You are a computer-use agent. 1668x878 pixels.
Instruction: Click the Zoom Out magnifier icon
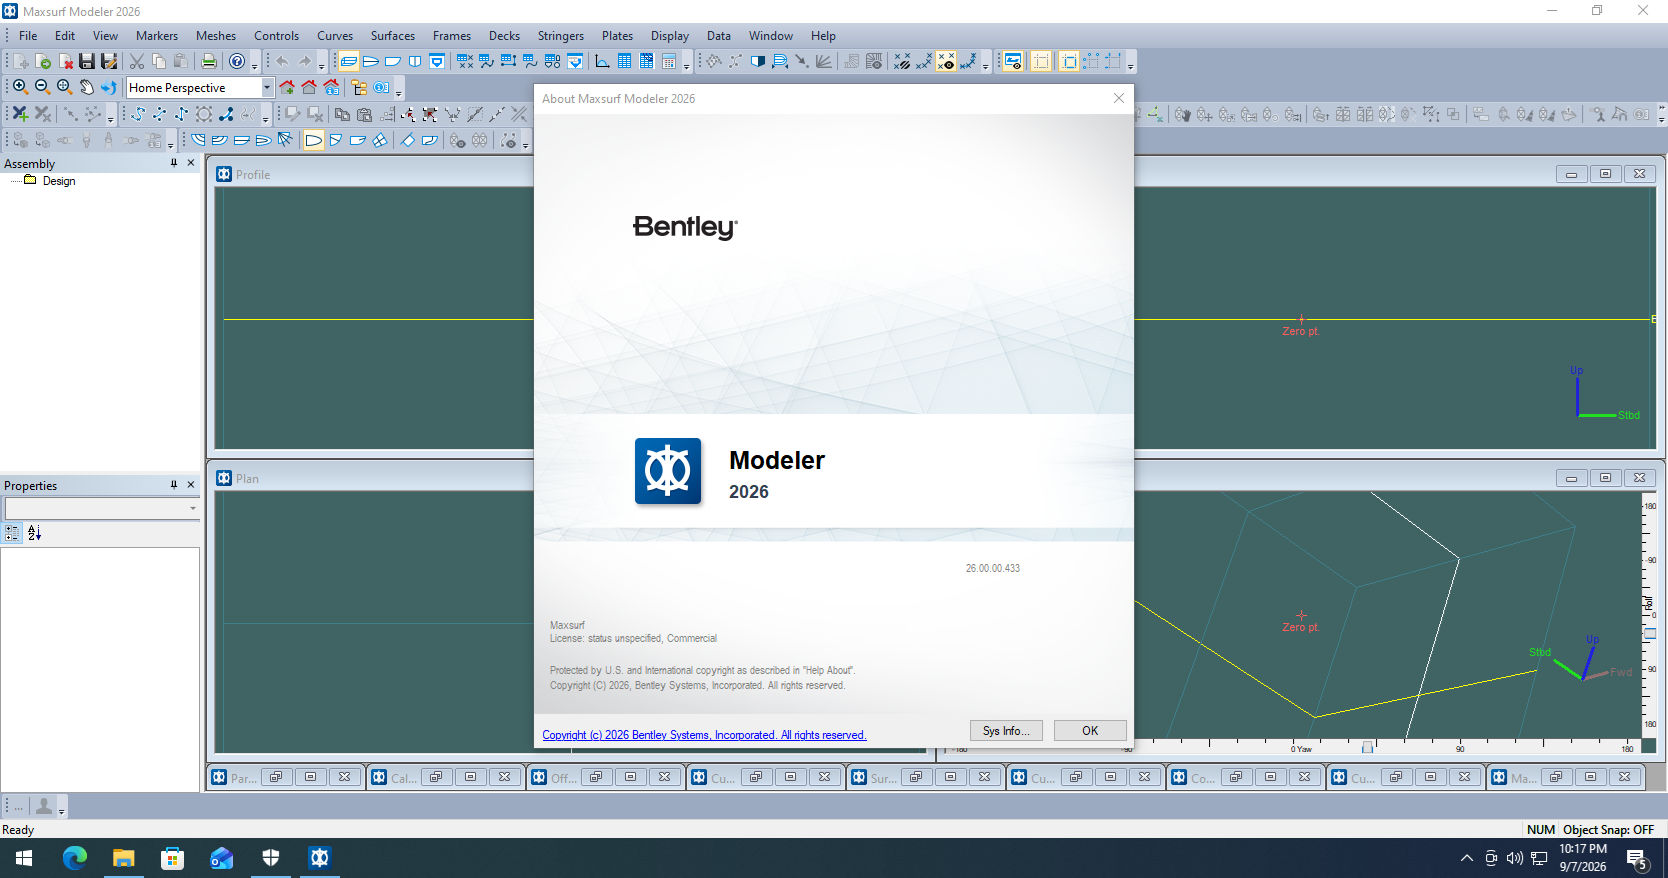point(42,87)
